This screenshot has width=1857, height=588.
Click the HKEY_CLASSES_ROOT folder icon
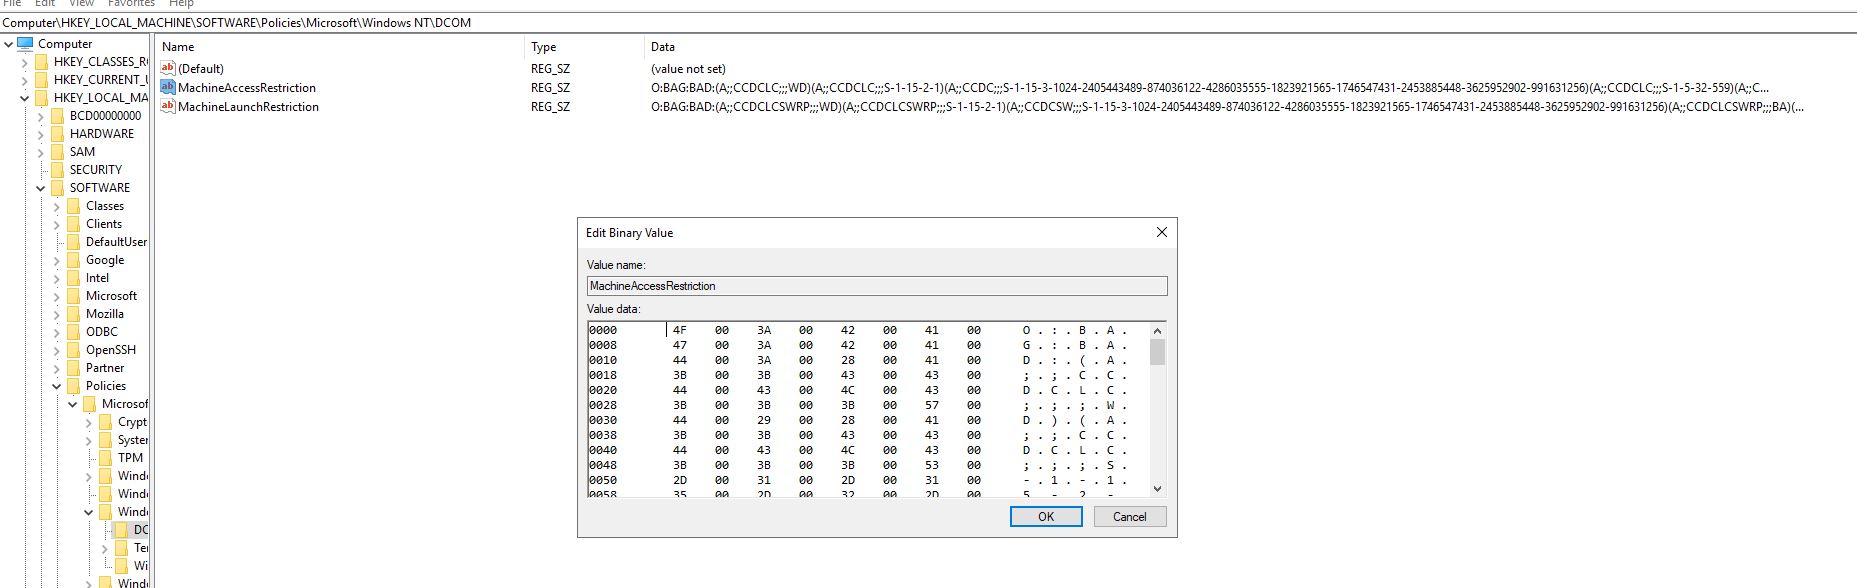tap(41, 61)
